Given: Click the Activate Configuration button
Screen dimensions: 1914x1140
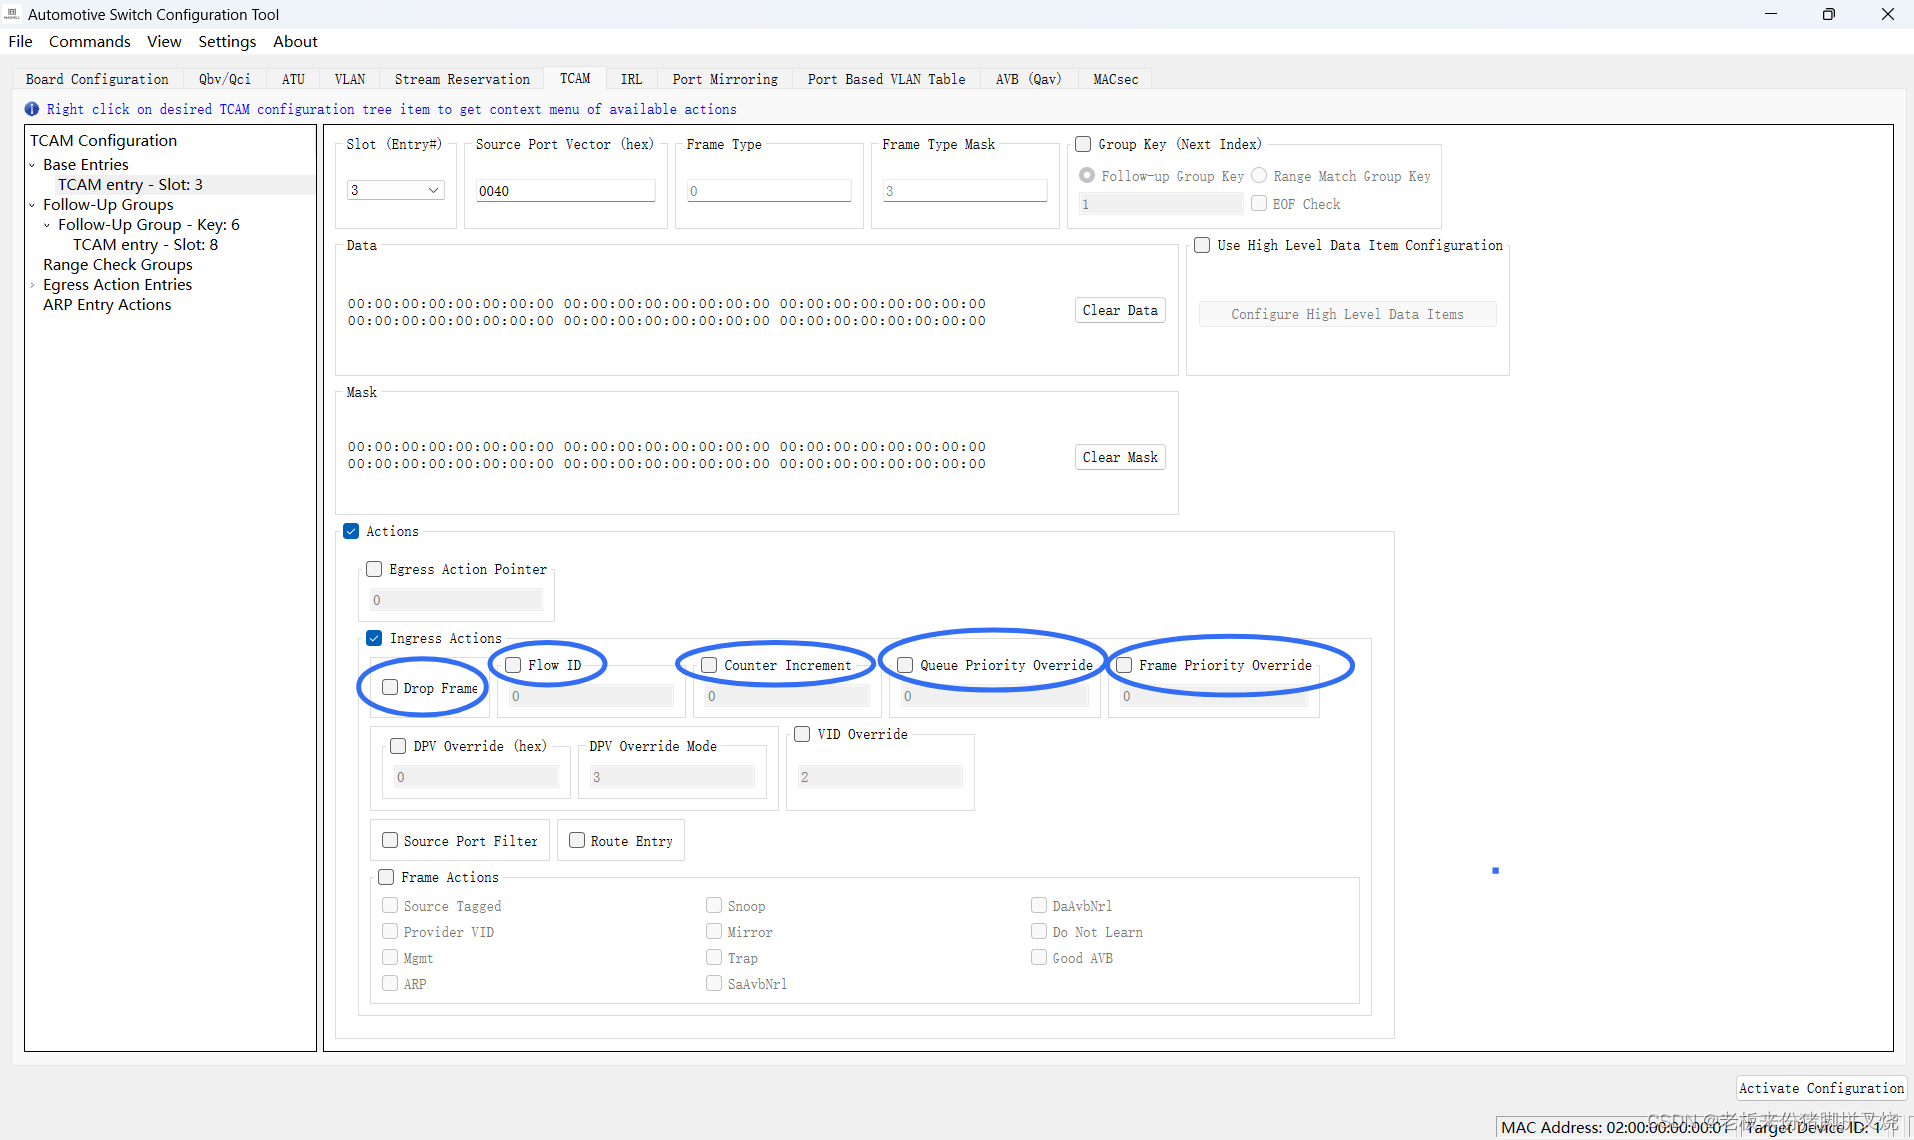Looking at the screenshot, I should pyautogui.click(x=1821, y=1088).
